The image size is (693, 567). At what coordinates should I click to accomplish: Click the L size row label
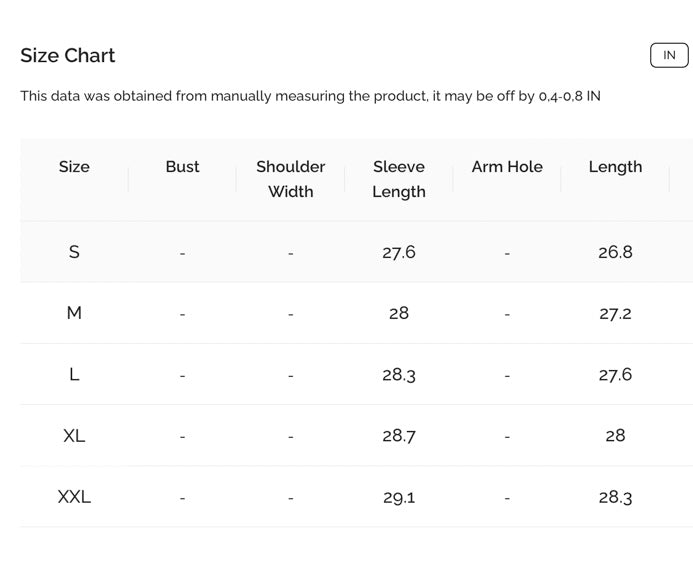pyautogui.click(x=74, y=374)
